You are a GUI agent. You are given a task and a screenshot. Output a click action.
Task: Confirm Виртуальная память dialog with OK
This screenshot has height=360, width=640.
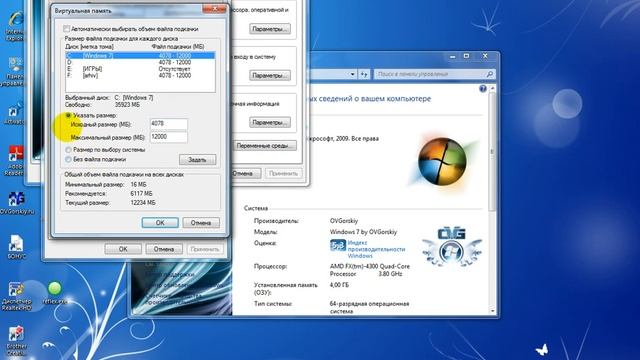160,223
